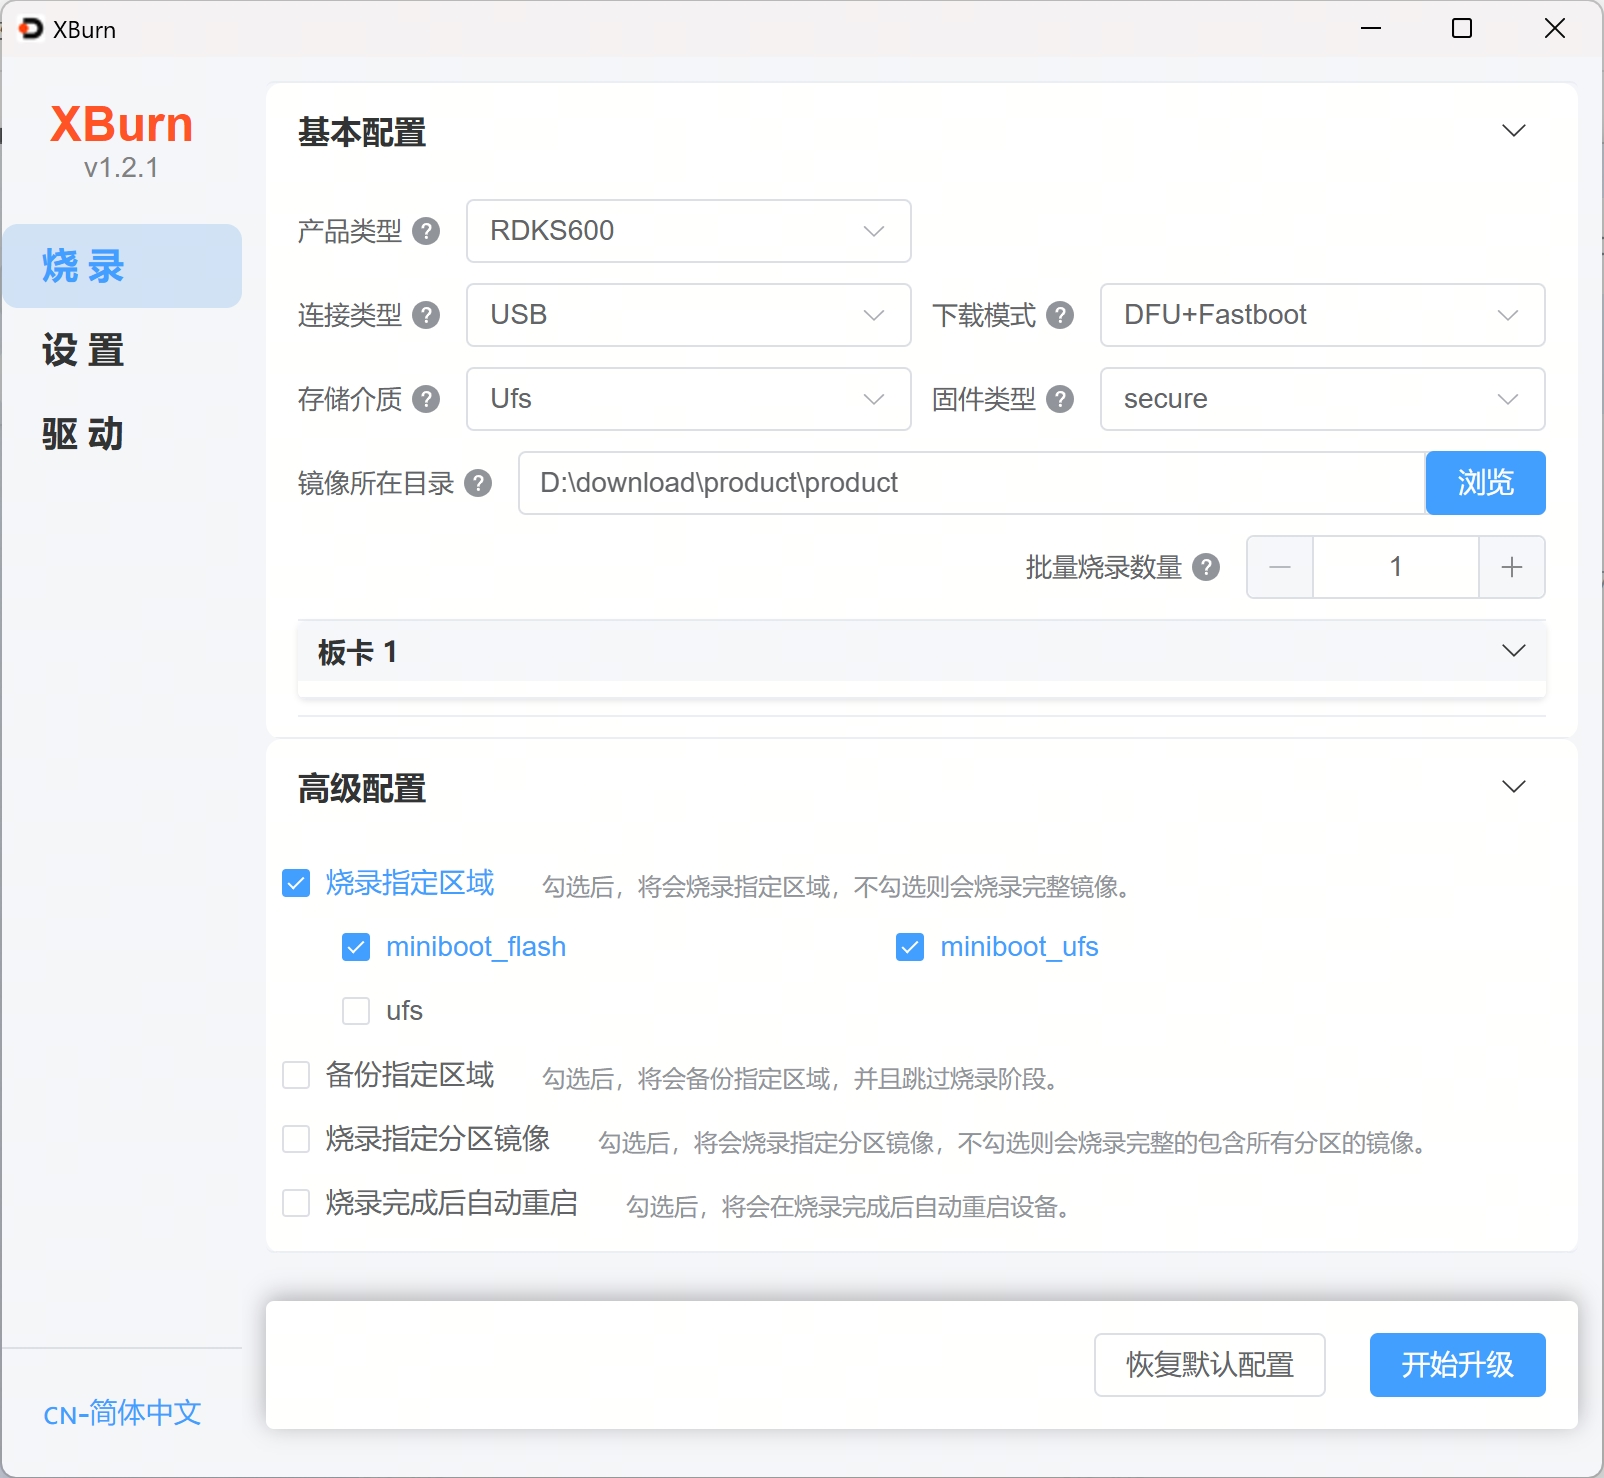
Task: Enable the 备份指定区域 checkbox
Action: coord(296,1075)
